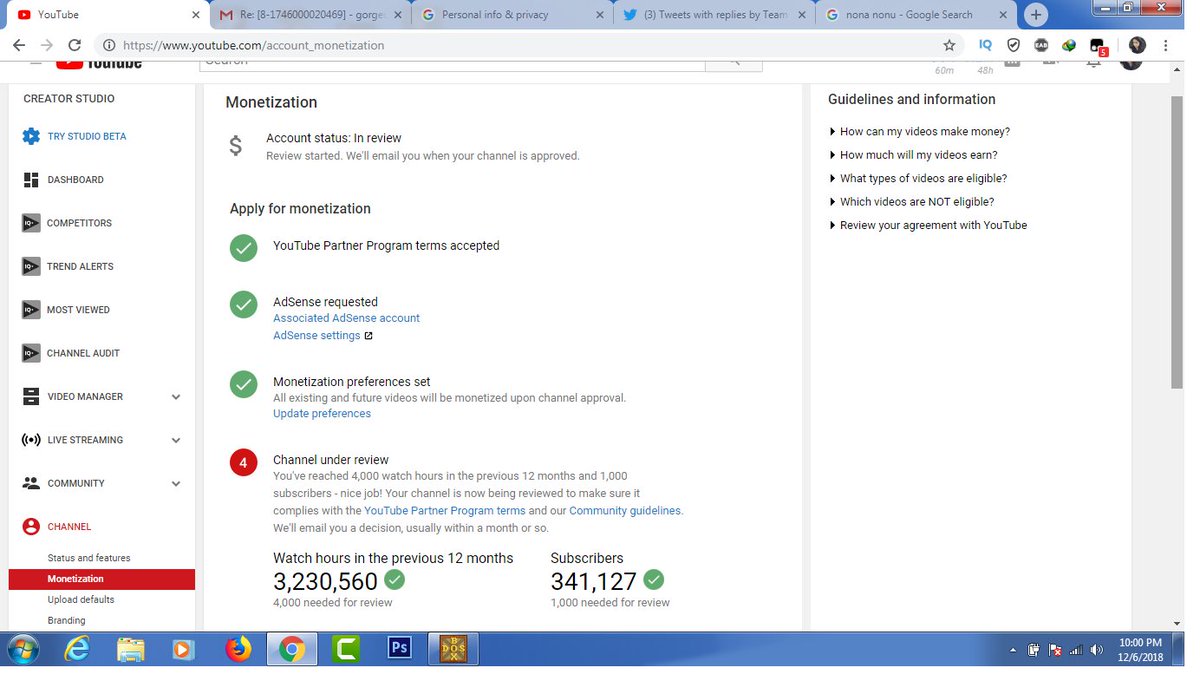Click the Channel person icon
1200x694 pixels.
click(31, 527)
